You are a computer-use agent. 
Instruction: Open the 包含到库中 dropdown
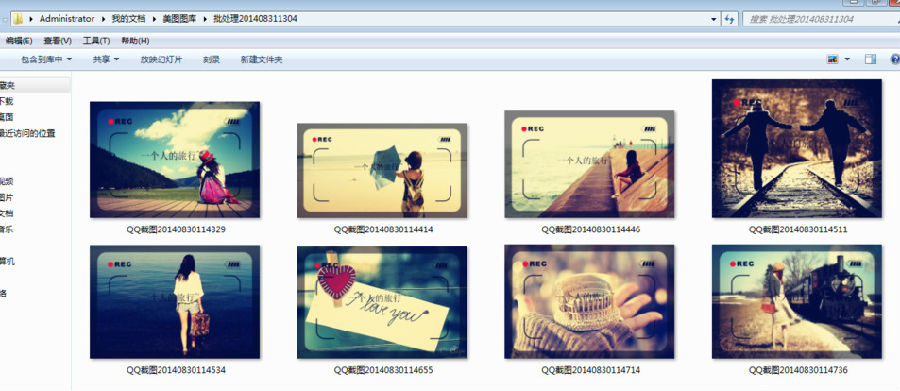click(46, 59)
